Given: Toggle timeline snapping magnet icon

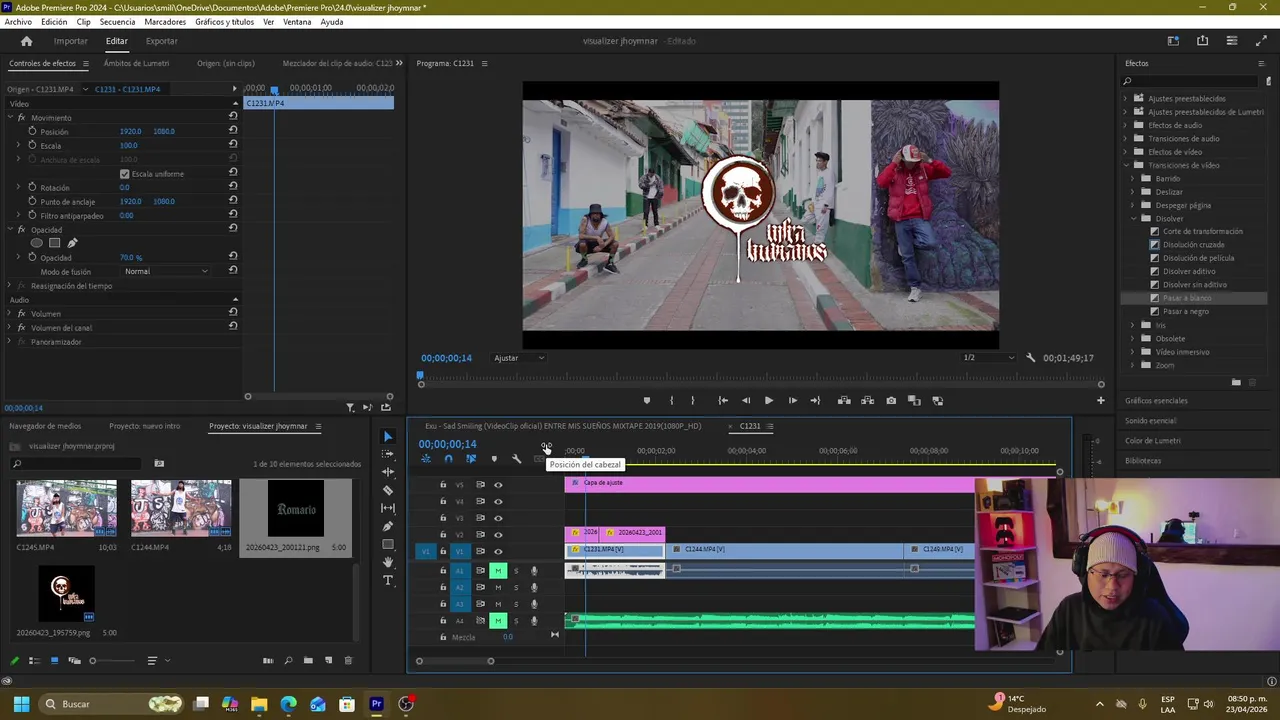Looking at the screenshot, I should [x=448, y=459].
